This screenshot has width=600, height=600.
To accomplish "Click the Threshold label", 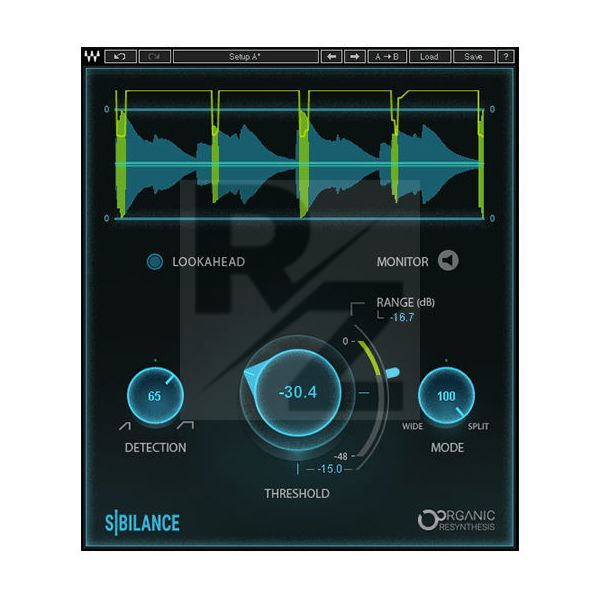I will point(297,494).
